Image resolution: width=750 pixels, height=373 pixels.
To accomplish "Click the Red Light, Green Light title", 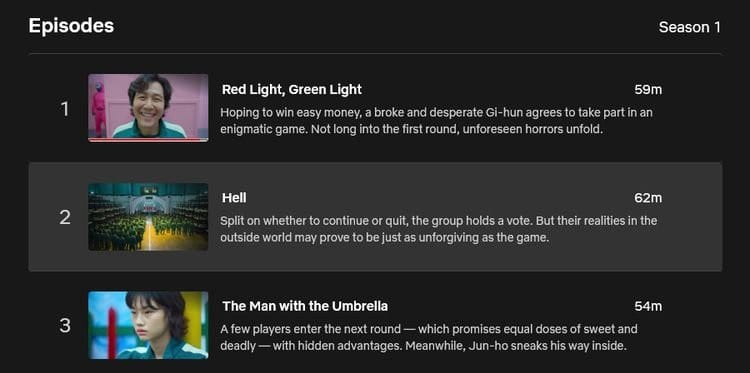I will [x=292, y=89].
